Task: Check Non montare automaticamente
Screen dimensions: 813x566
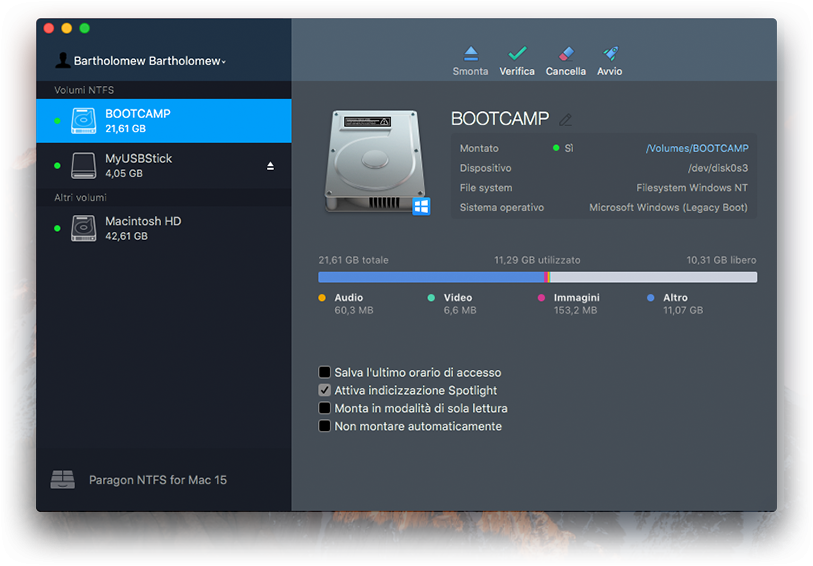Action: (x=325, y=426)
